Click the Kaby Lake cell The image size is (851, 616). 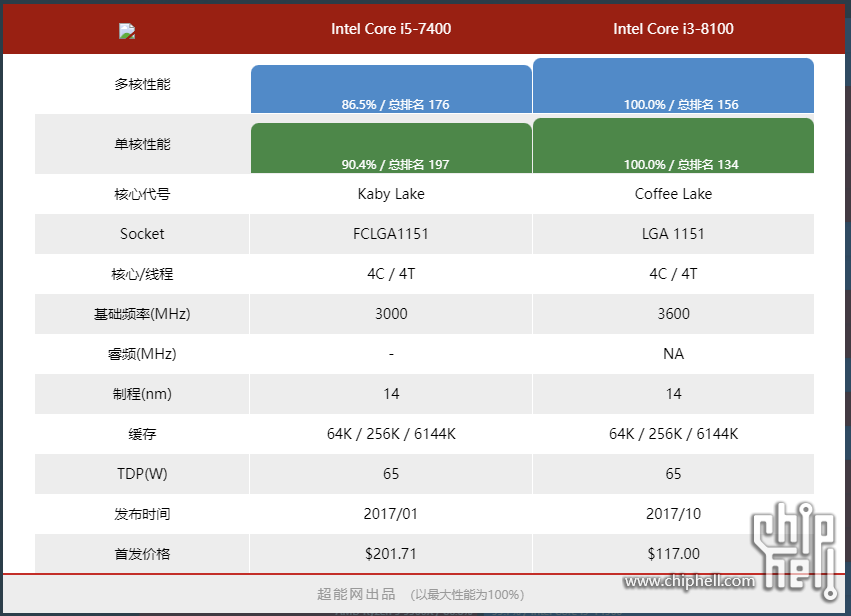[x=391, y=194]
